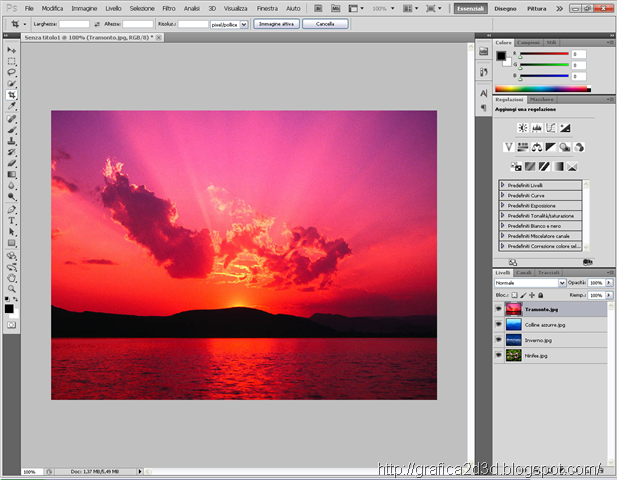Image resolution: width=617 pixels, height=480 pixels.
Task: Select the Crop tool
Action: 12,95
